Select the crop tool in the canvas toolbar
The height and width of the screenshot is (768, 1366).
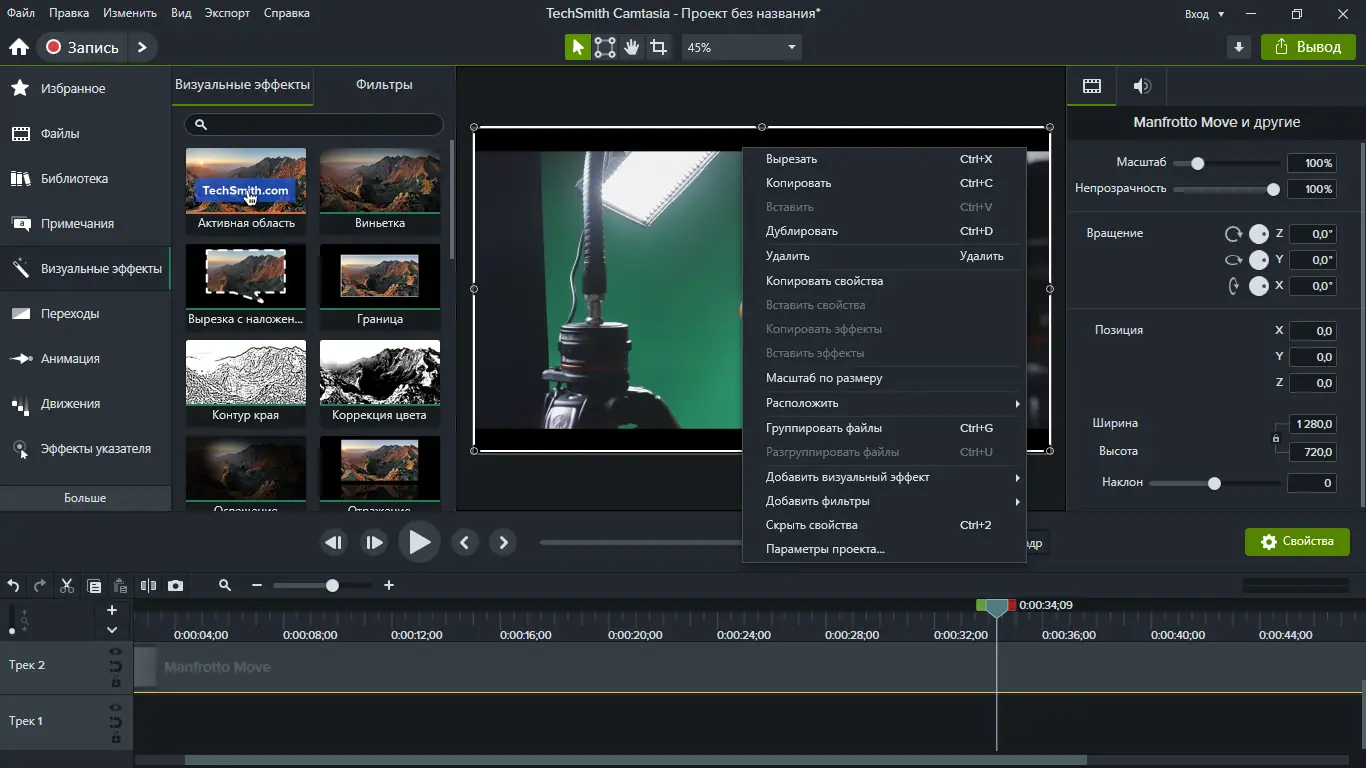pos(658,47)
